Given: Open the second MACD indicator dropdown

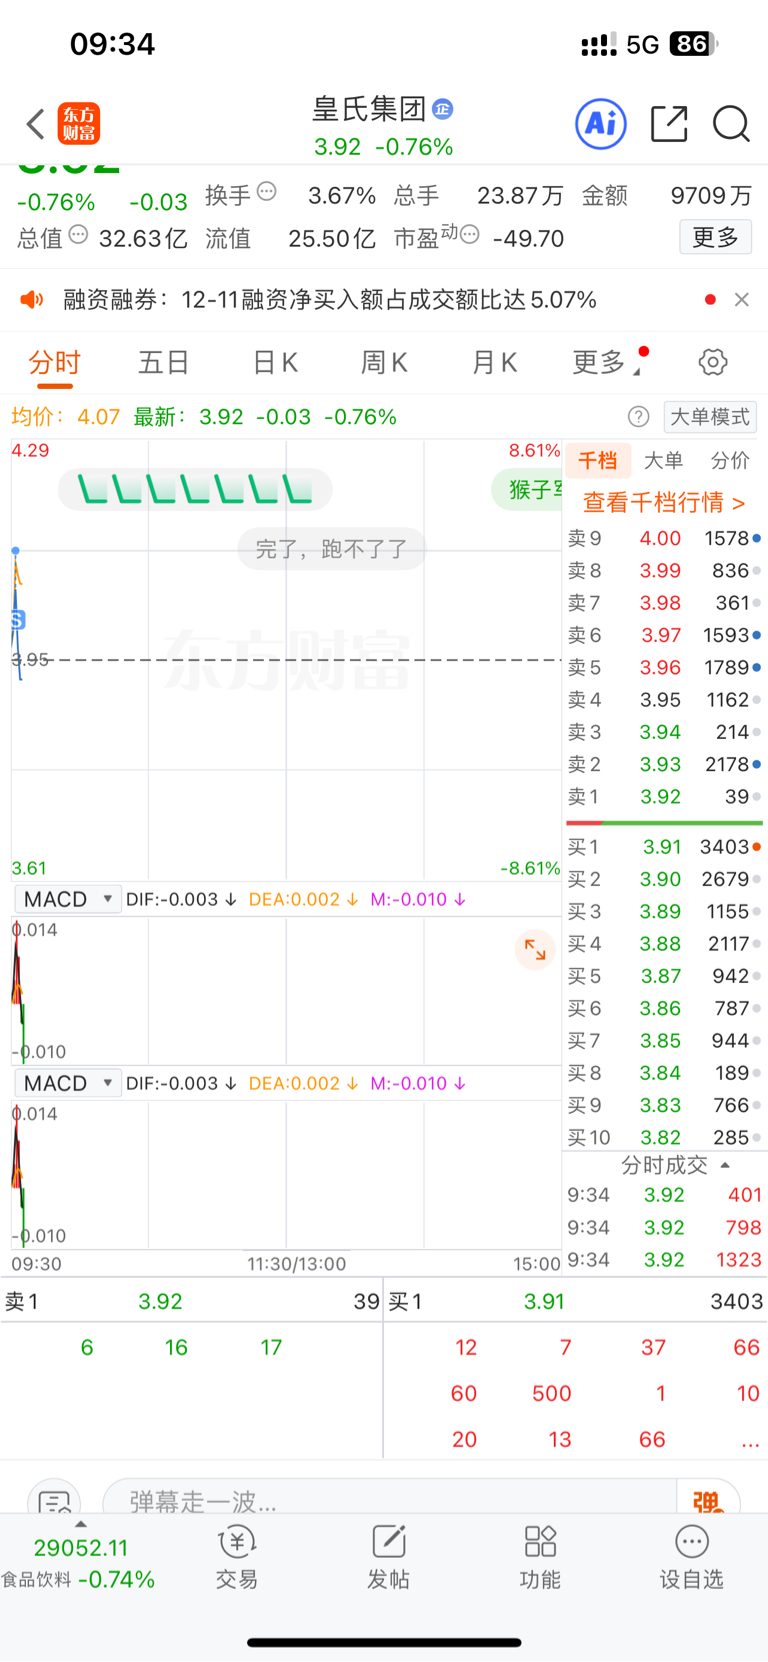Looking at the screenshot, I should (x=68, y=1083).
